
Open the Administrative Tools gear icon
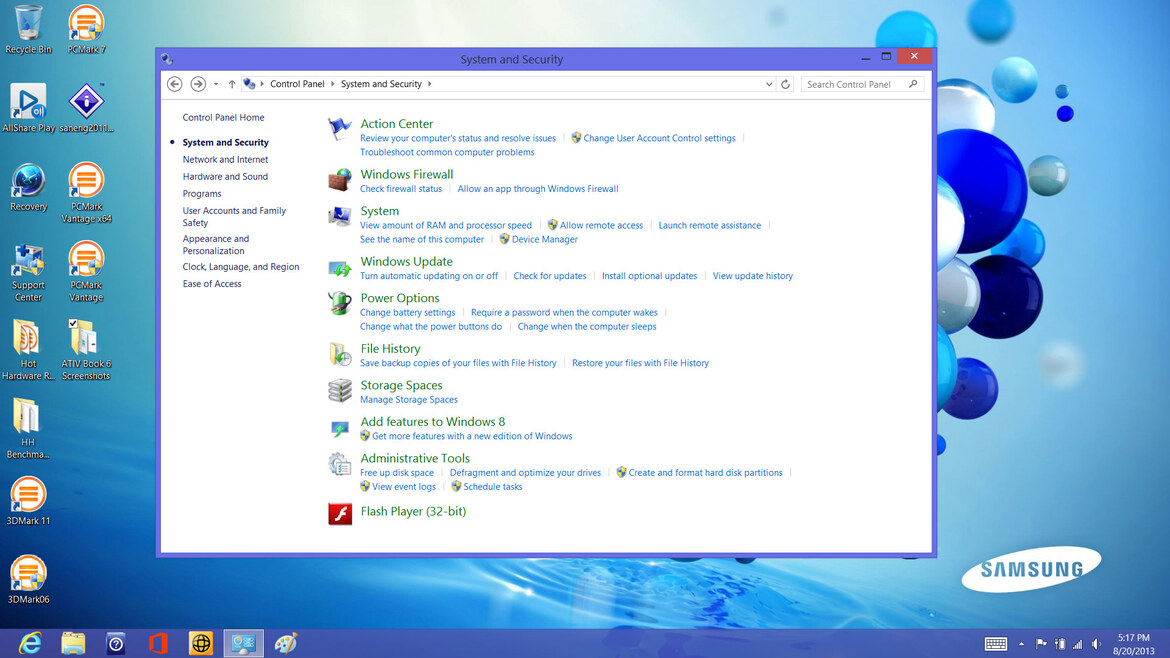click(x=340, y=464)
